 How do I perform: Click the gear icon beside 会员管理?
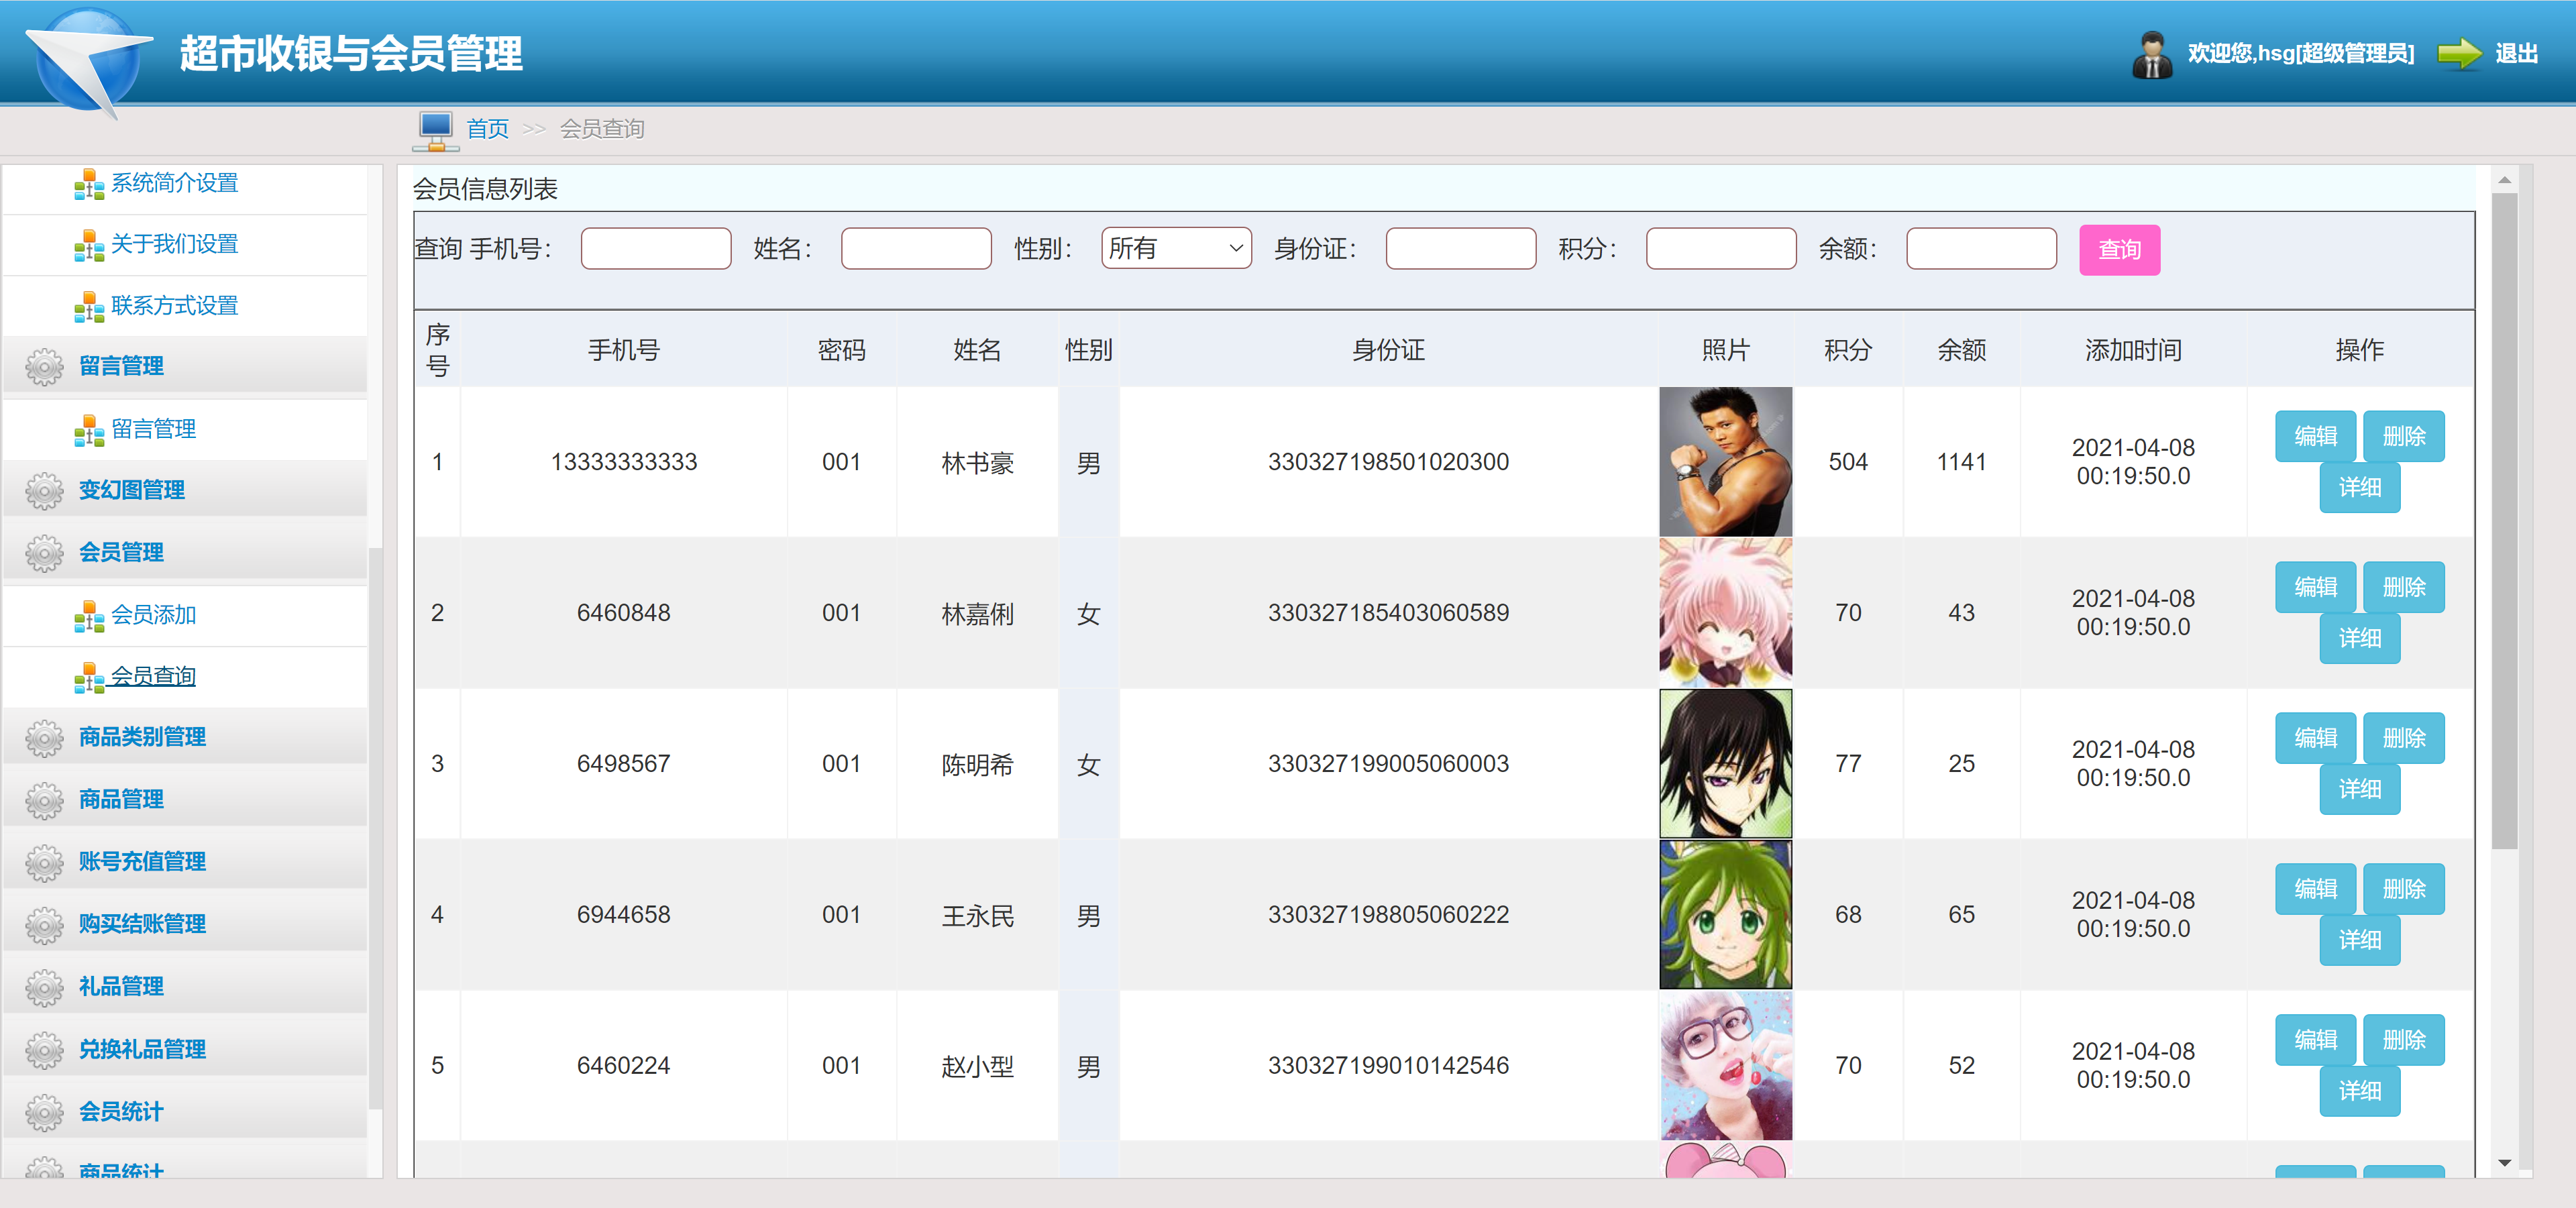[x=44, y=553]
